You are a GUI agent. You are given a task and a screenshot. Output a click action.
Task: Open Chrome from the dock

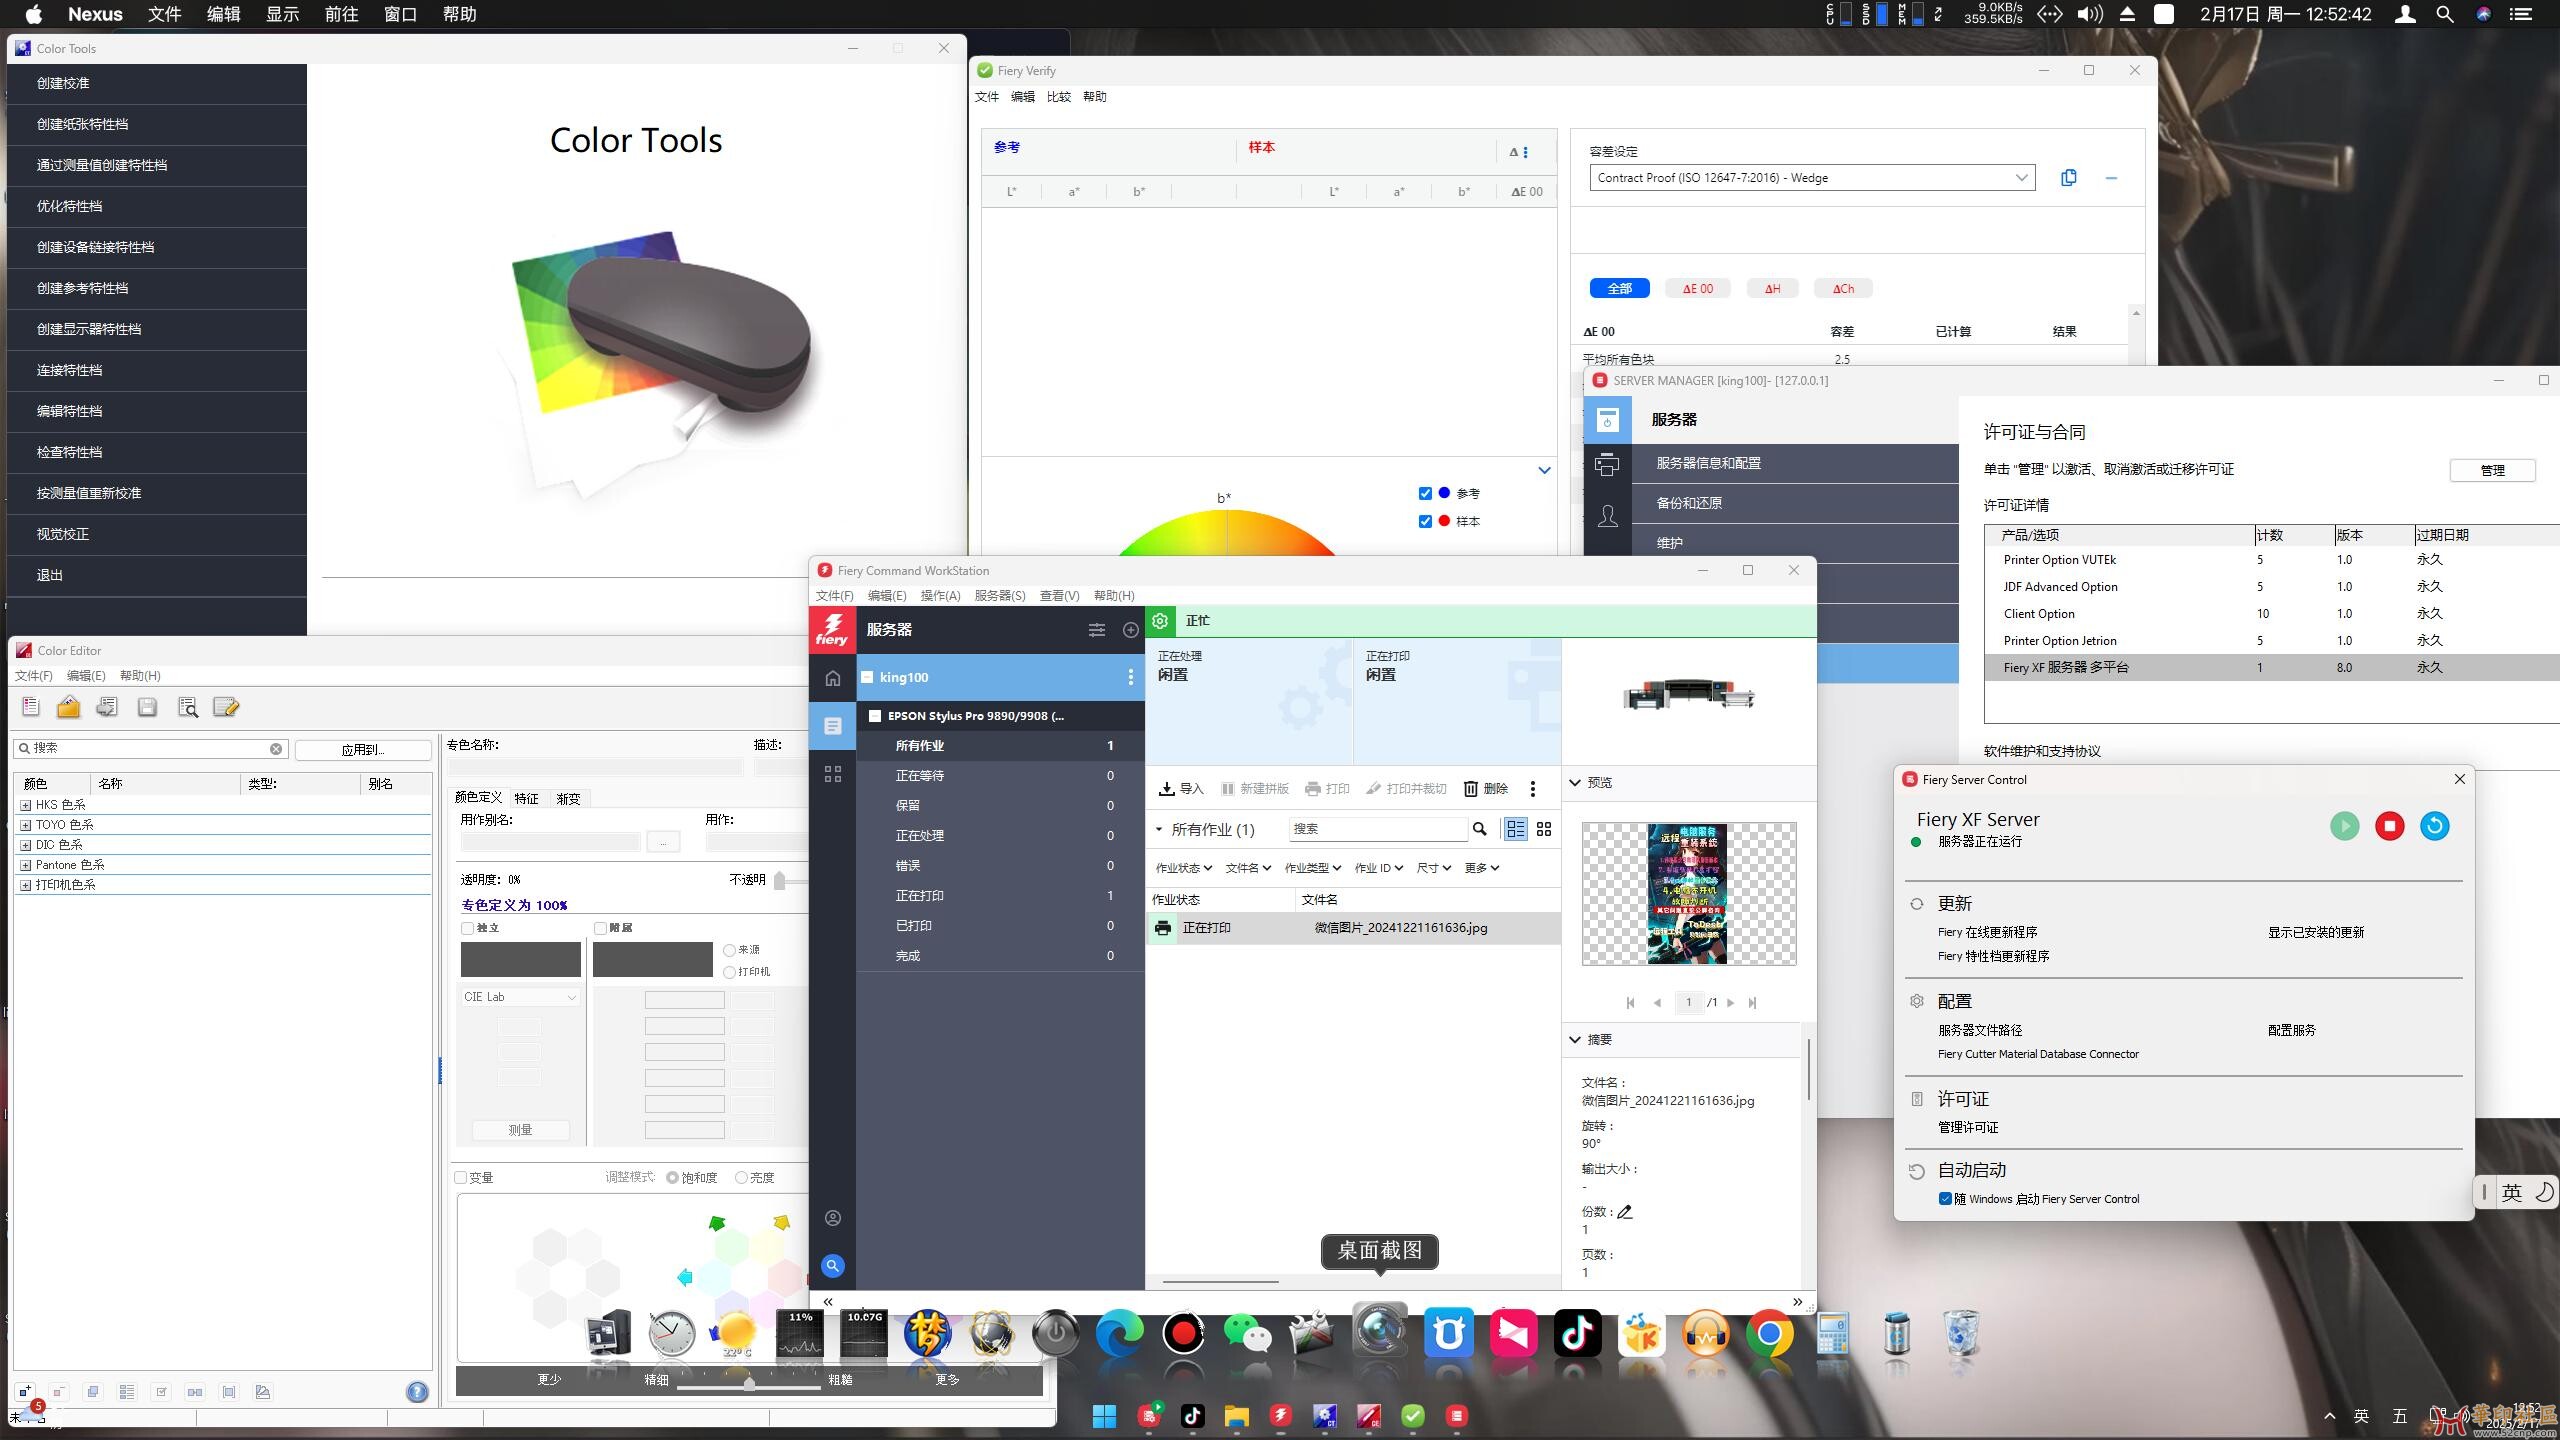(x=1769, y=1334)
